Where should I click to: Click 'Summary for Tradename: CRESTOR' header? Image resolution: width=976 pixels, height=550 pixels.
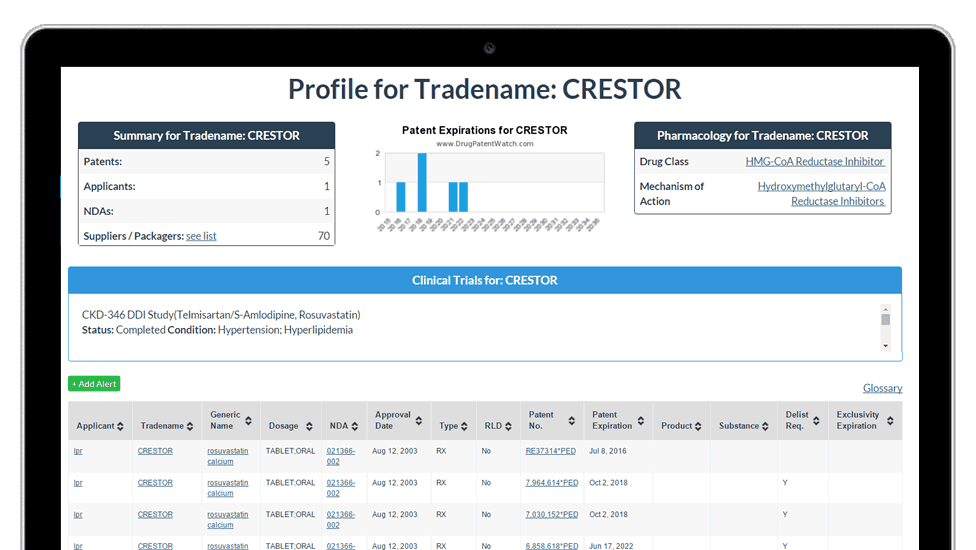[207, 136]
